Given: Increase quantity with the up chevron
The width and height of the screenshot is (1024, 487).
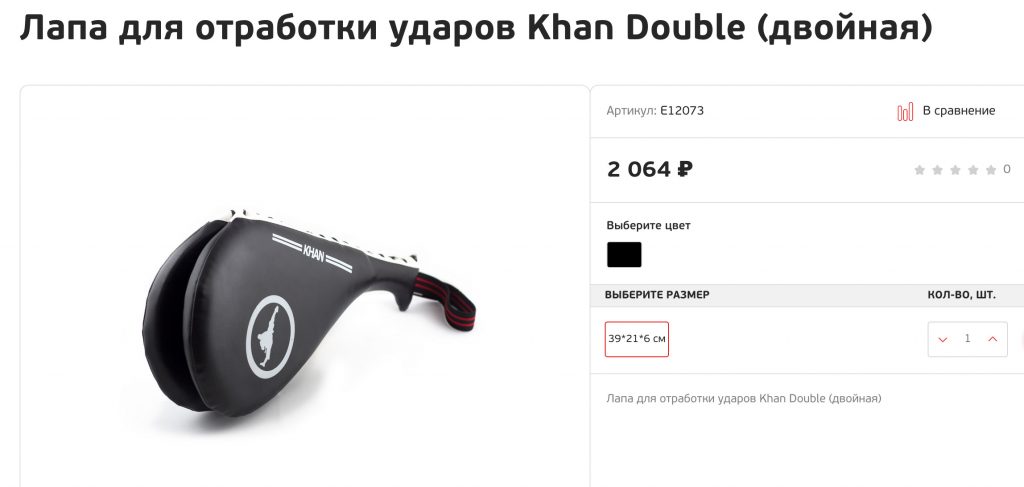Looking at the screenshot, I should 993,339.
